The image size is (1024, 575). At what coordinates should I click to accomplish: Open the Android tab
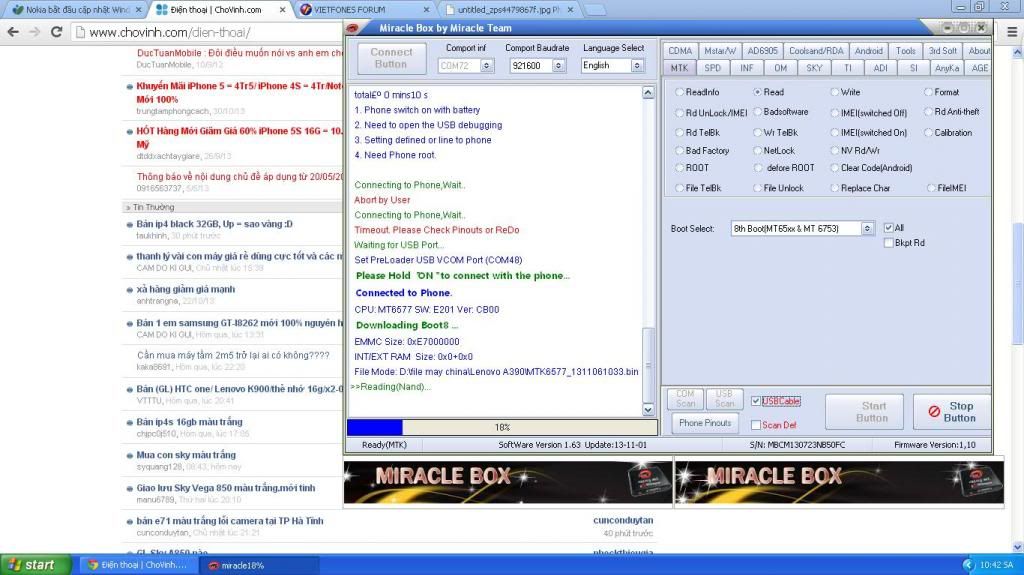[x=869, y=51]
